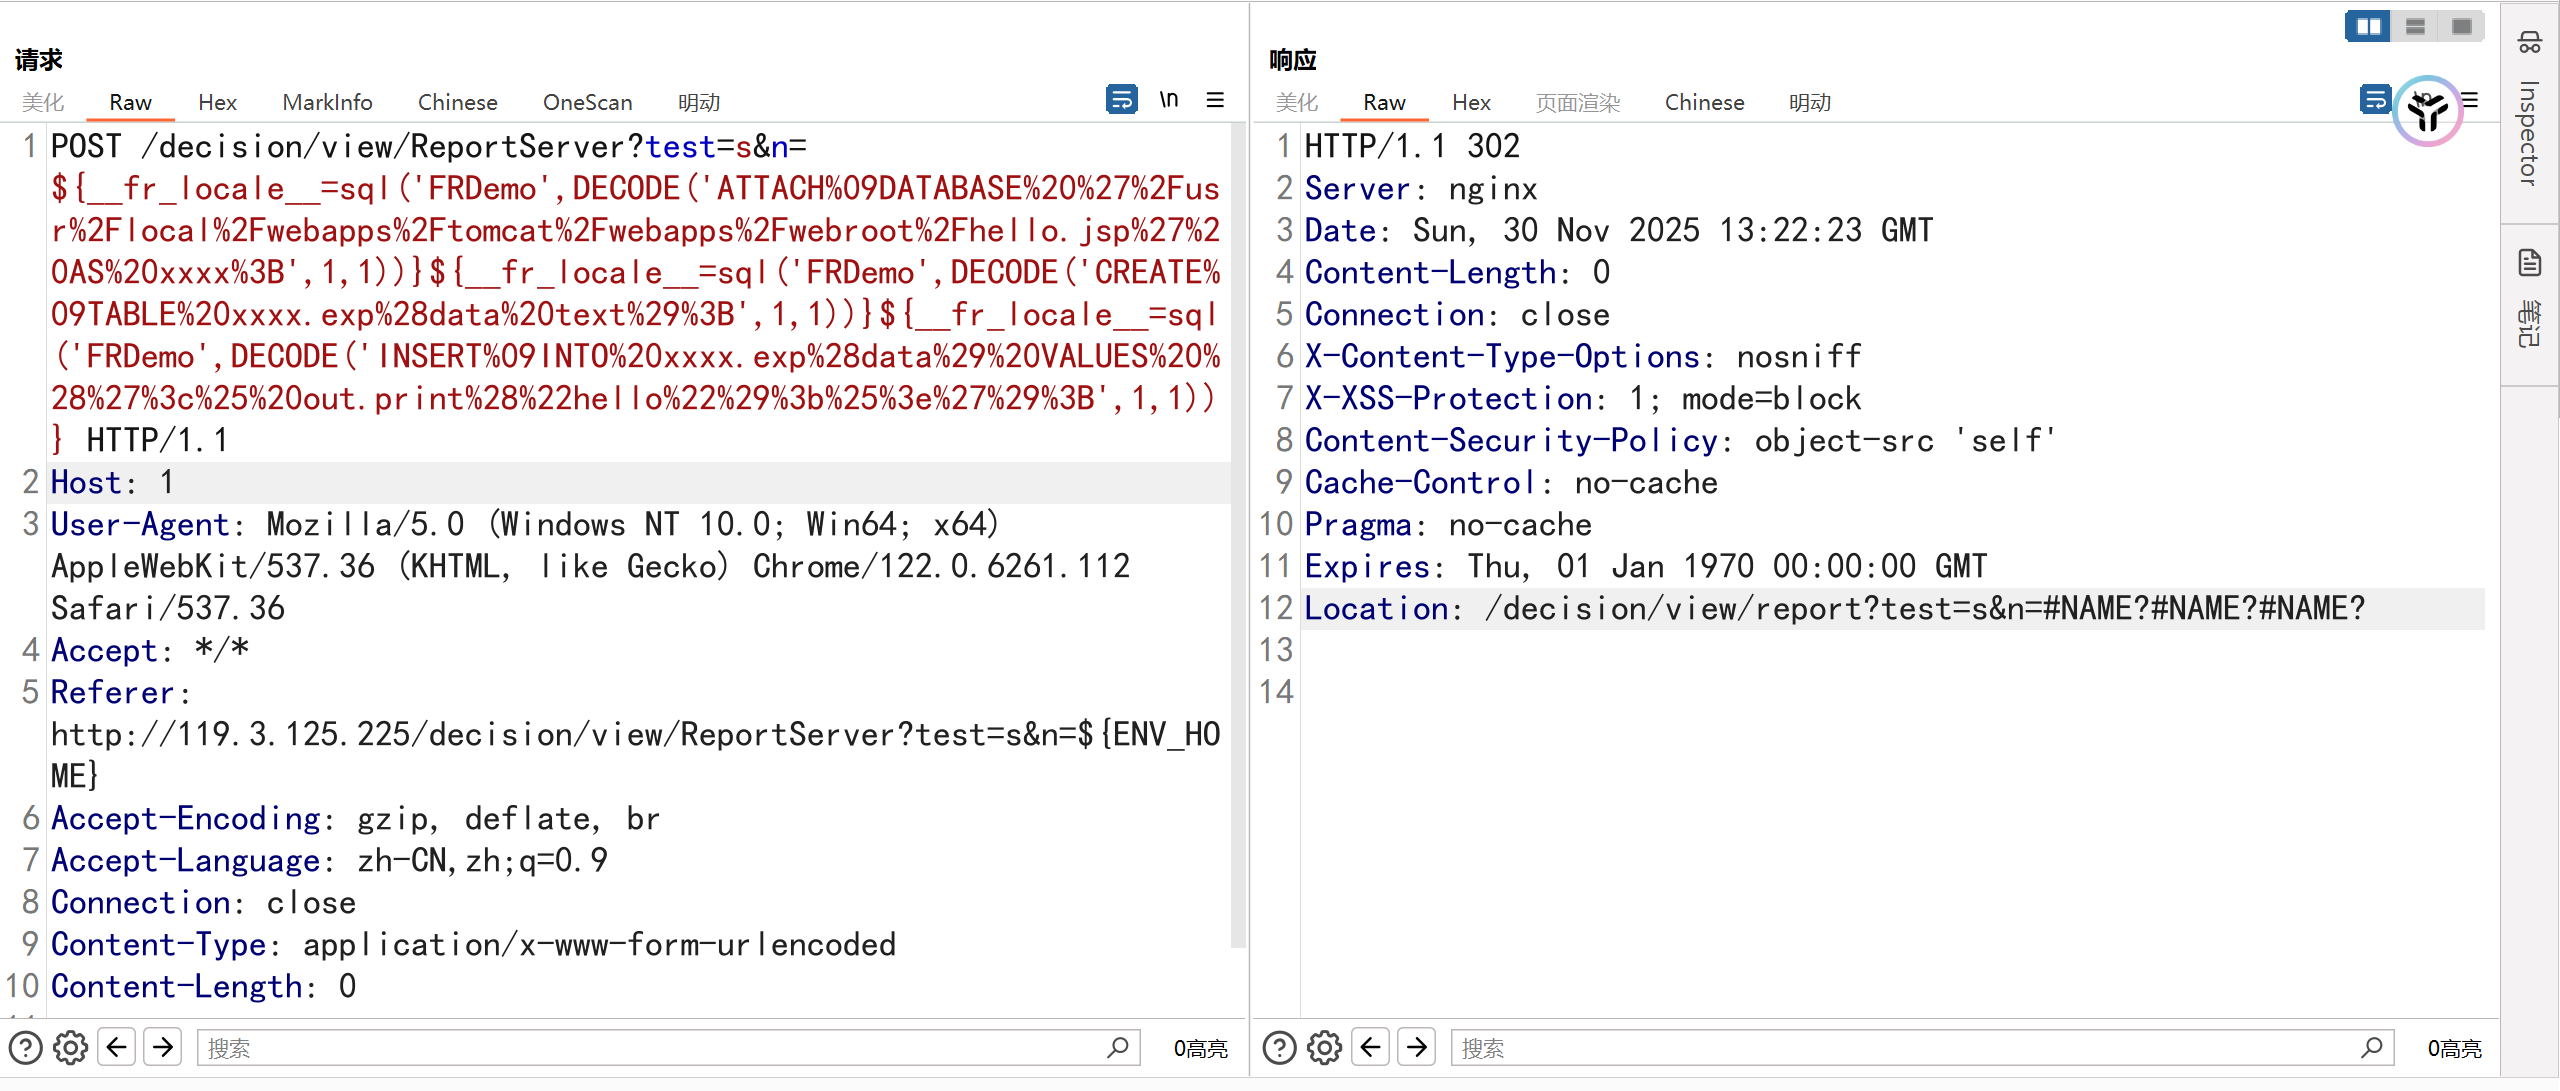Toggle show non-printable characters \n icon
The height and width of the screenshot is (1091, 2560).
click(1168, 99)
